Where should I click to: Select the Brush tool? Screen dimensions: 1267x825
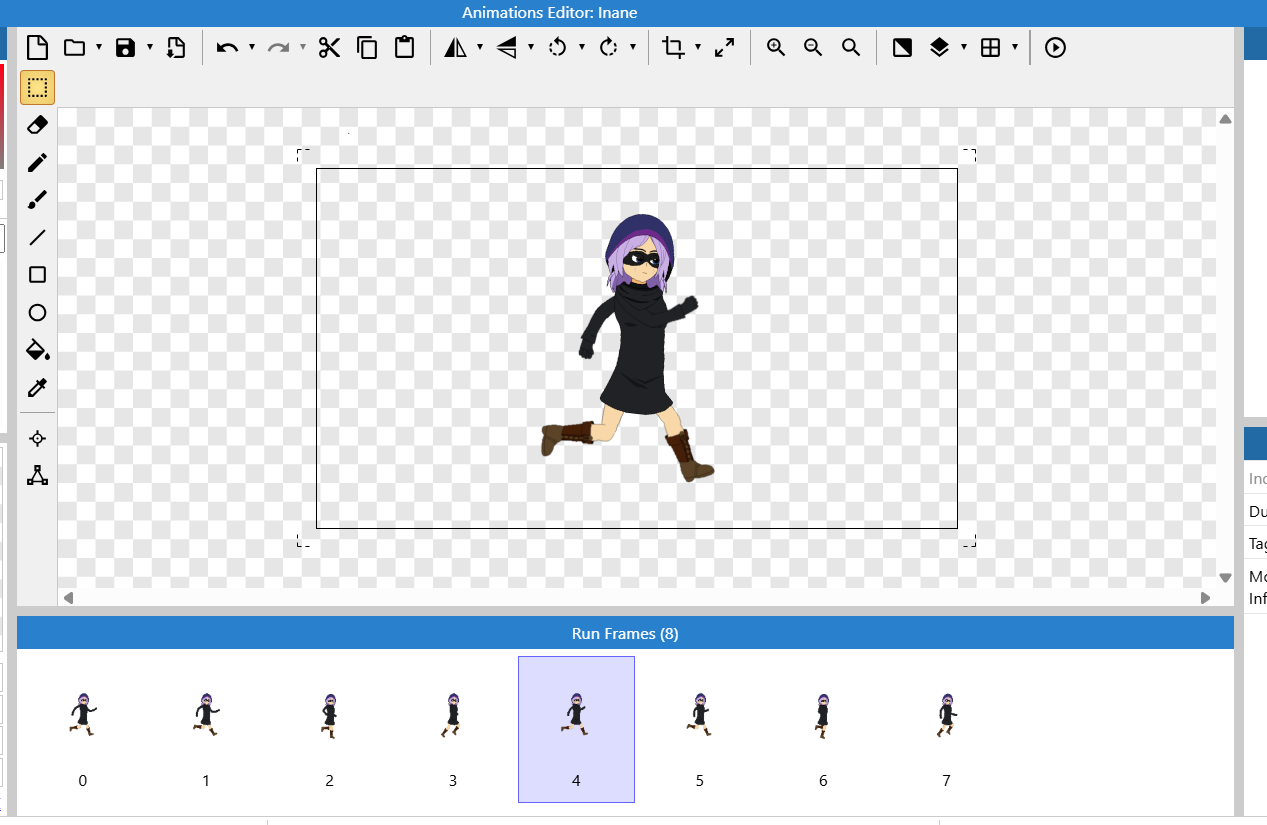click(x=37, y=200)
